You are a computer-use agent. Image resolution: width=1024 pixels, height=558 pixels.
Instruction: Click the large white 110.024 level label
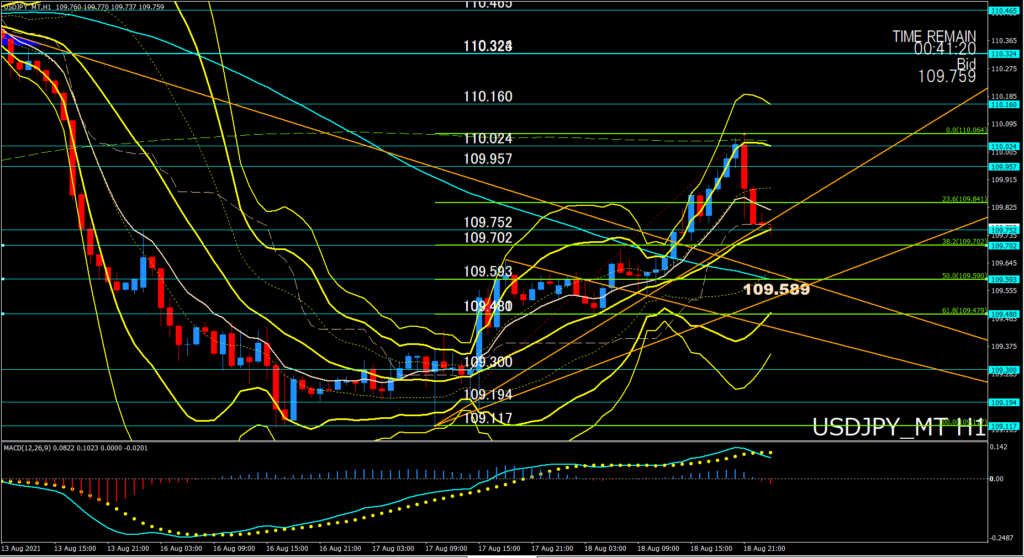click(488, 139)
